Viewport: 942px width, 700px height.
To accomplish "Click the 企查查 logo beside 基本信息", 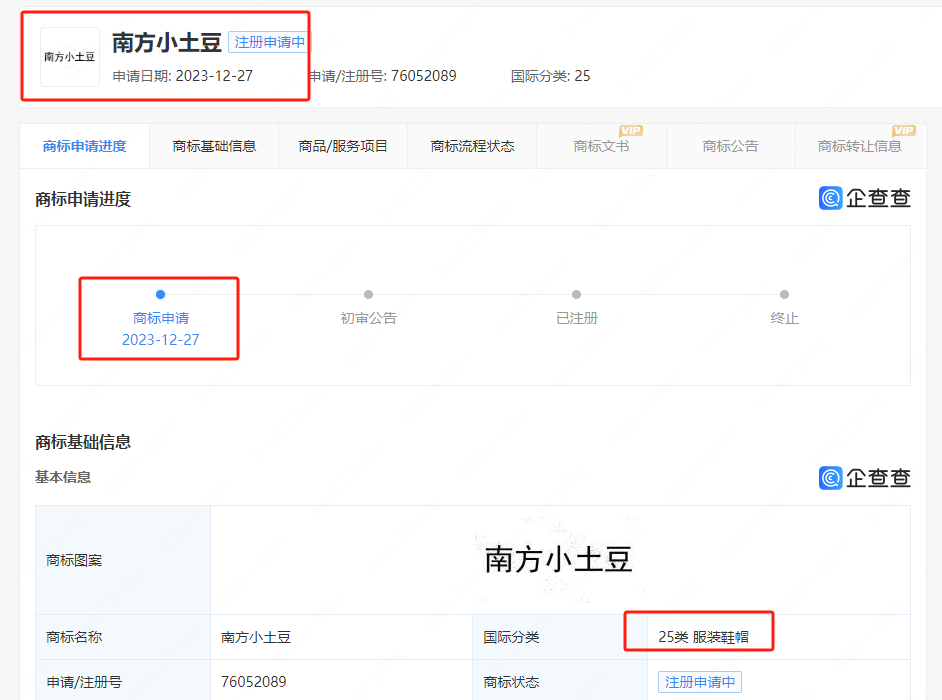I will [865, 478].
